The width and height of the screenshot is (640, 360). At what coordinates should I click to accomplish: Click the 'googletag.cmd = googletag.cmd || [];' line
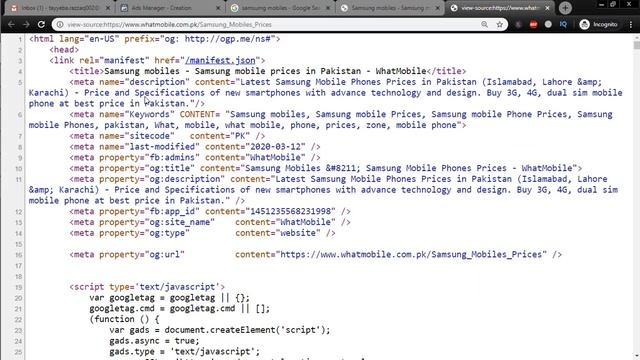(180, 309)
